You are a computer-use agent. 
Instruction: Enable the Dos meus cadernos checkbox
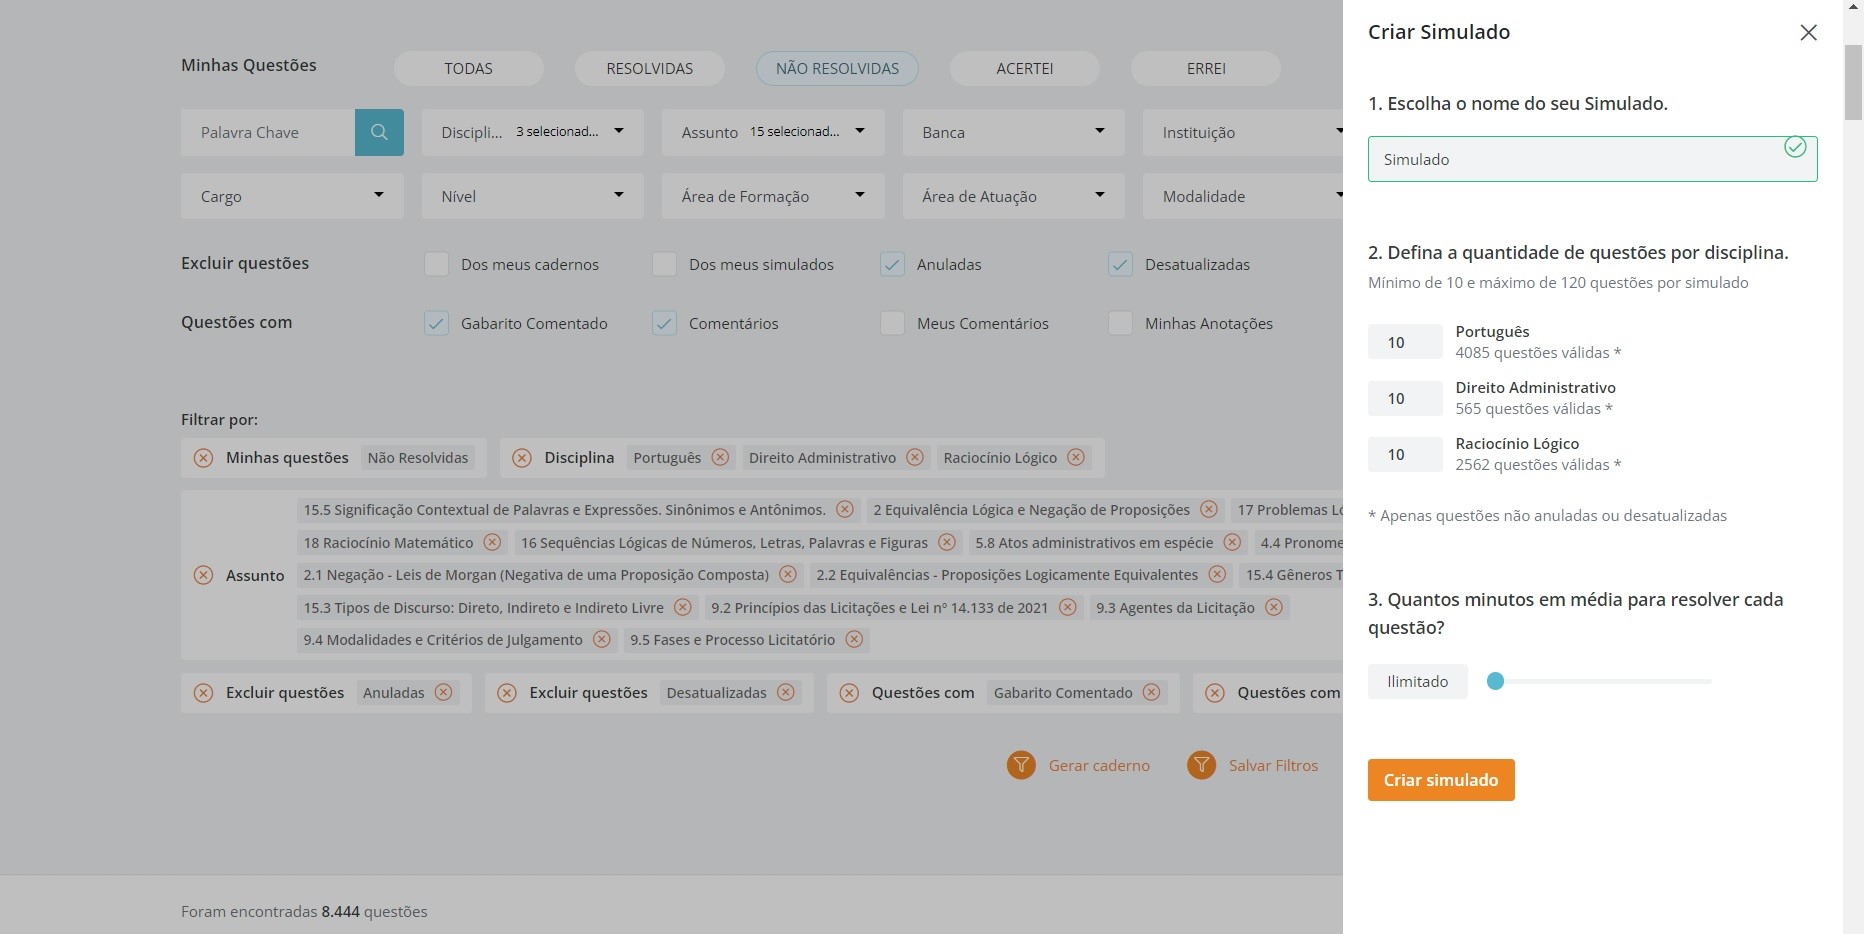coord(436,264)
